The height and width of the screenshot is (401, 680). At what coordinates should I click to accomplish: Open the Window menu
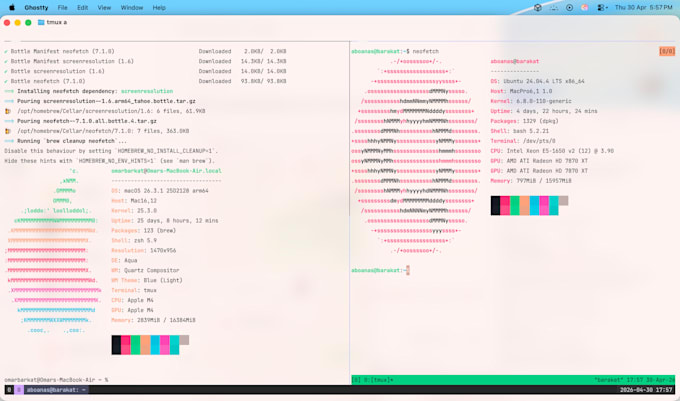[132, 7]
